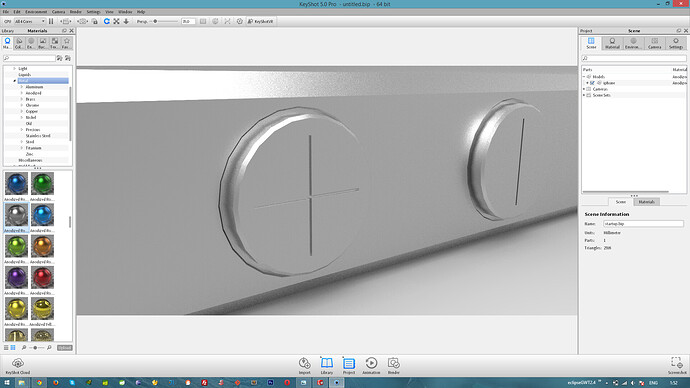Toggle the Library button in bottom toolbar
Viewport: 690px width, 388px height.
tap(327, 366)
